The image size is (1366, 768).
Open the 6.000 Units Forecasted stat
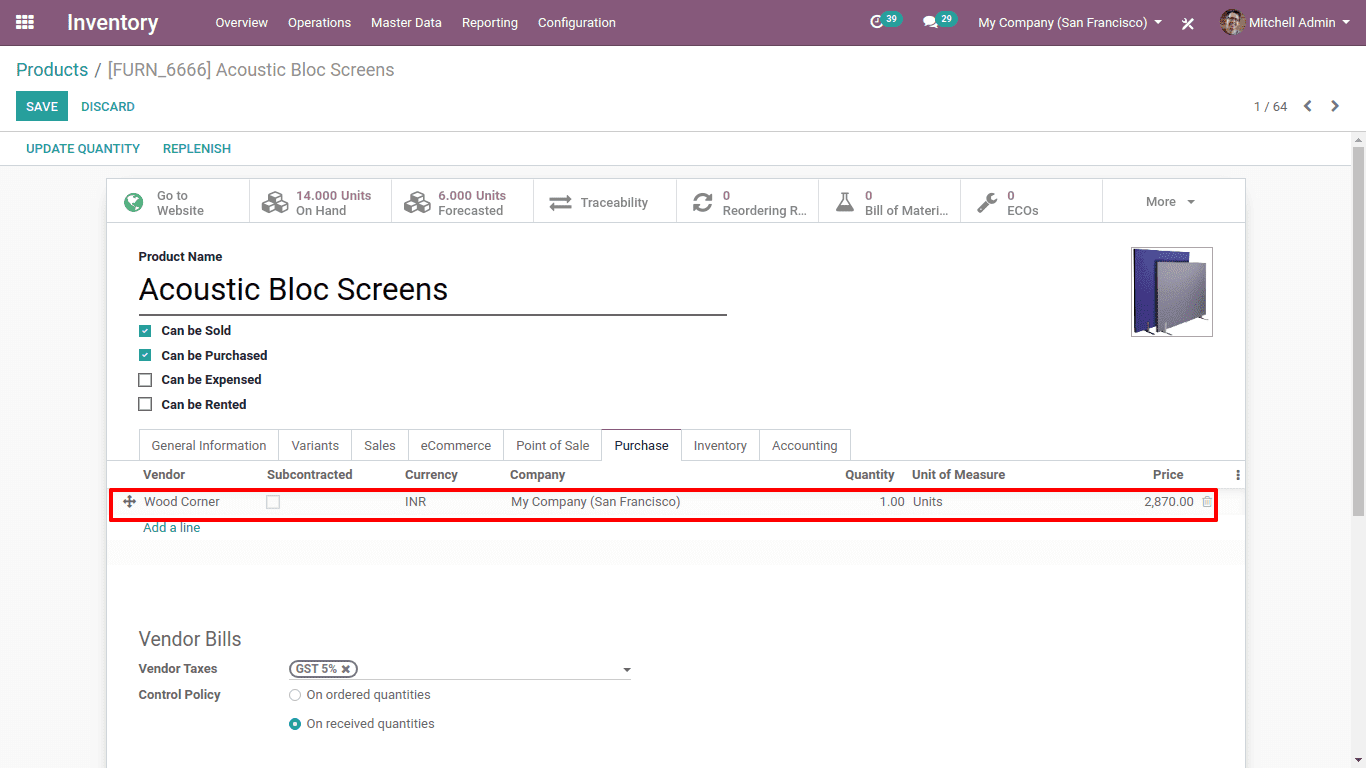click(462, 202)
